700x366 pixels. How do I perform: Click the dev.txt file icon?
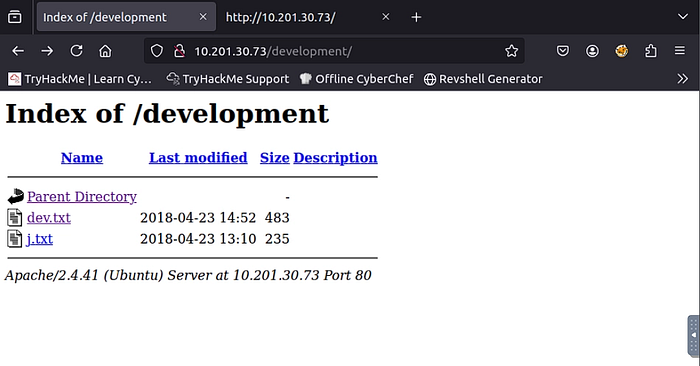[15, 217]
